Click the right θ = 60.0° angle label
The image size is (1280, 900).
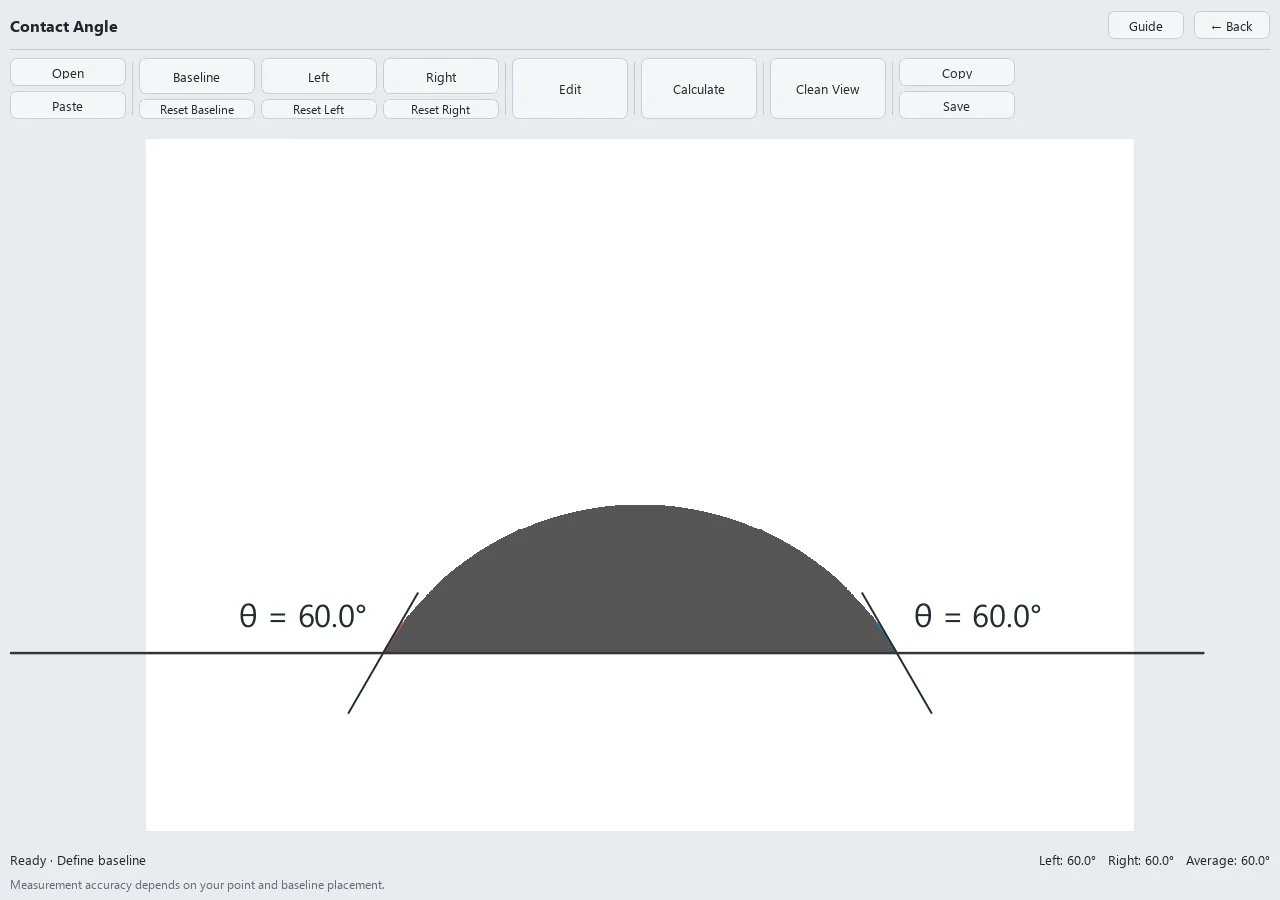coord(978,616)
